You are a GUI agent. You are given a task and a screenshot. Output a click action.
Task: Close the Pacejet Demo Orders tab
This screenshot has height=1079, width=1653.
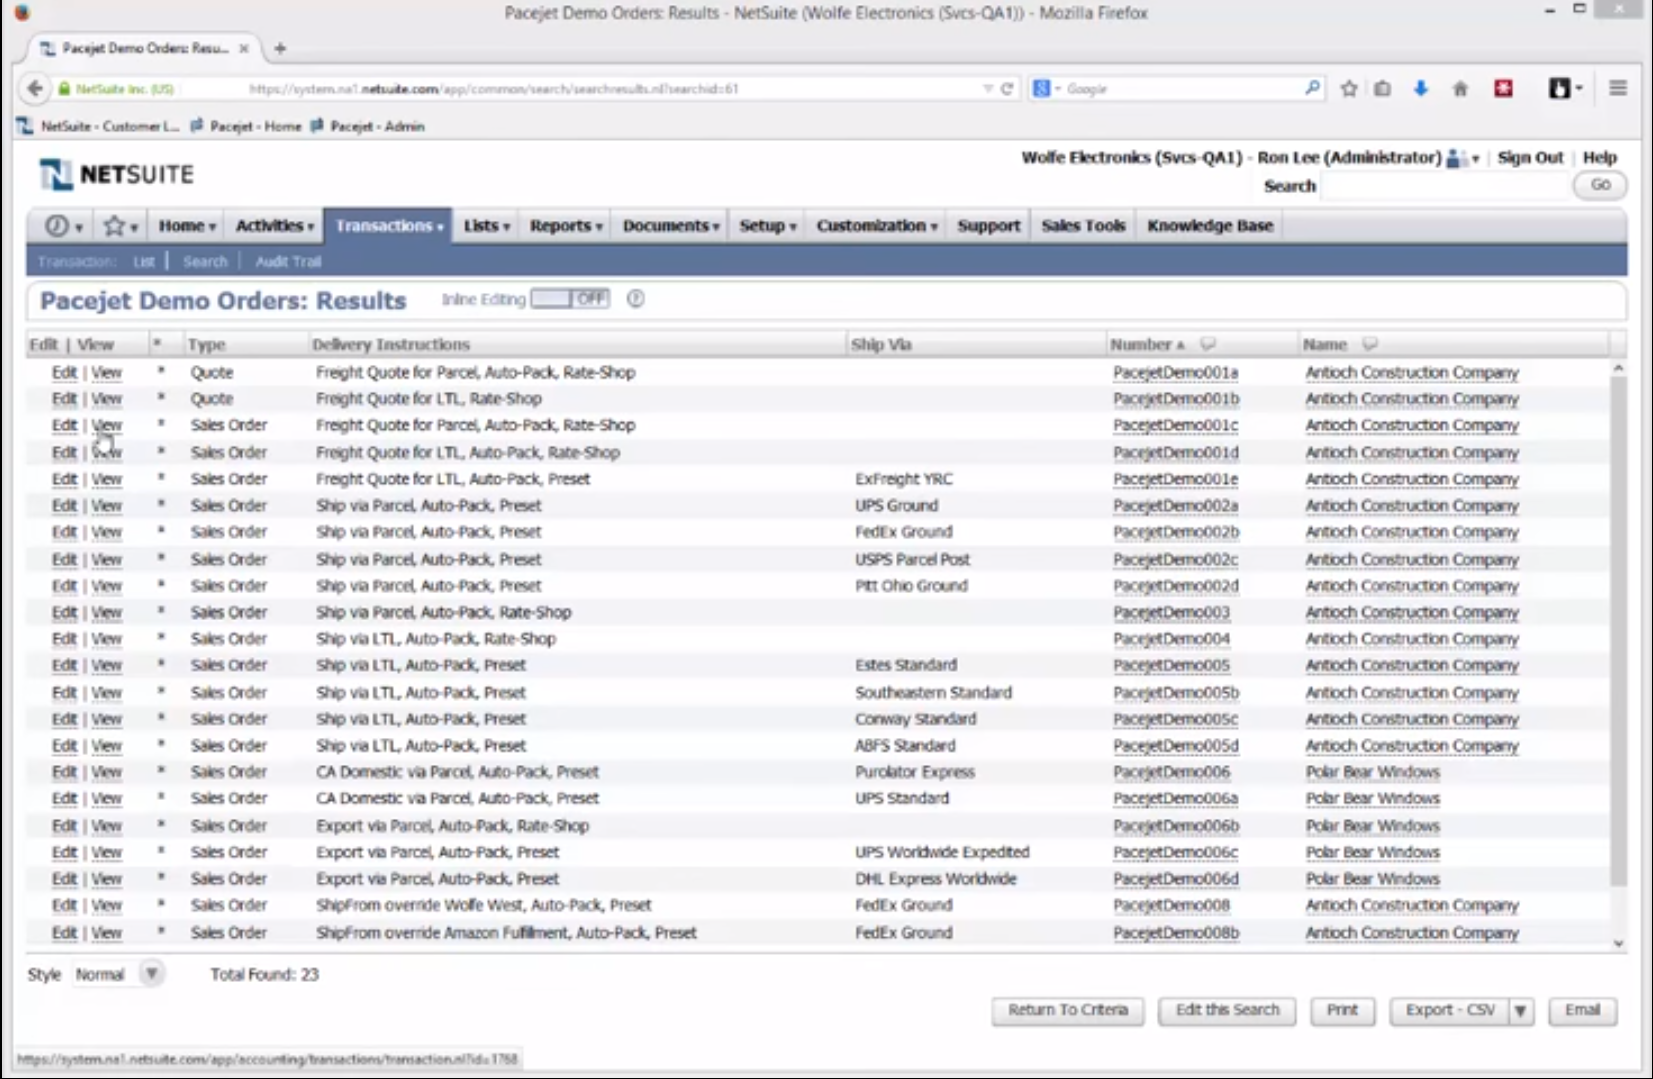(244, 48)
